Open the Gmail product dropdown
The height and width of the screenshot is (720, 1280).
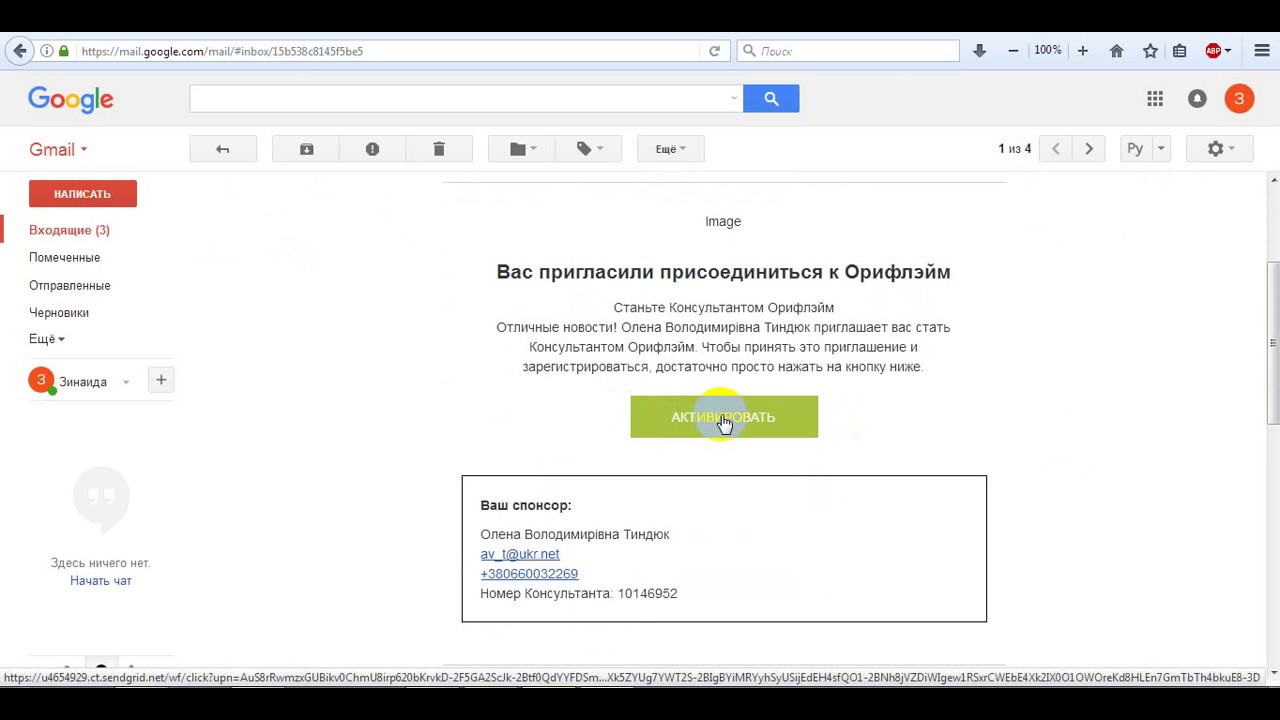(x=58, y=149)
